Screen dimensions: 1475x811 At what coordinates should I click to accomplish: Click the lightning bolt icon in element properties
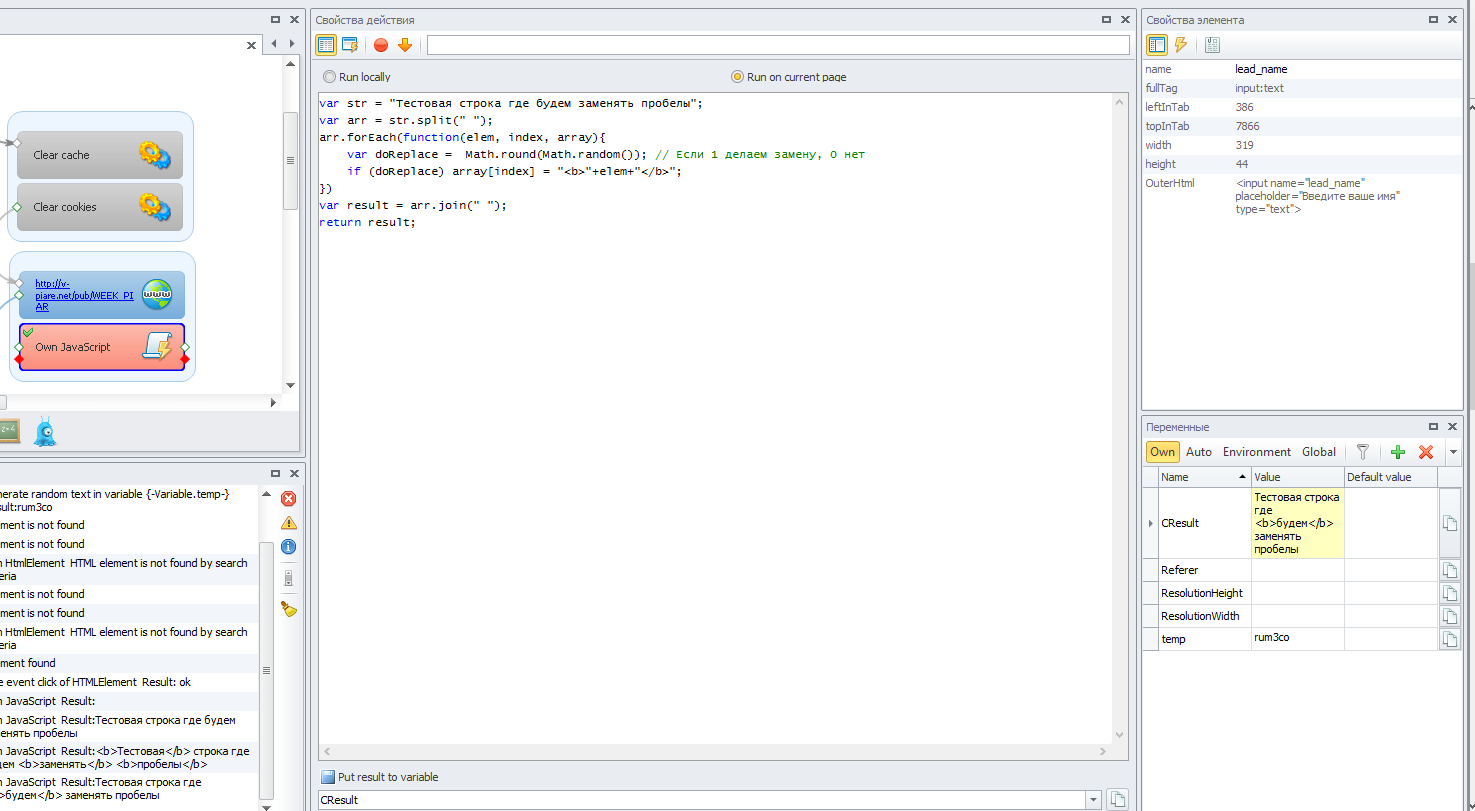coord(1180,44)
